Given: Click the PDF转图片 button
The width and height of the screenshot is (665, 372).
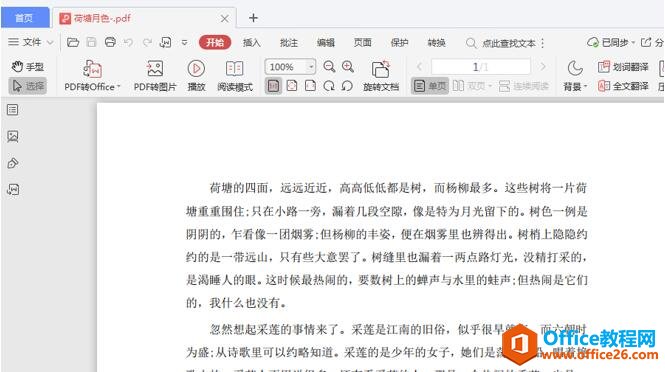Looking at the screenshot, I should (x=154, y=76).
